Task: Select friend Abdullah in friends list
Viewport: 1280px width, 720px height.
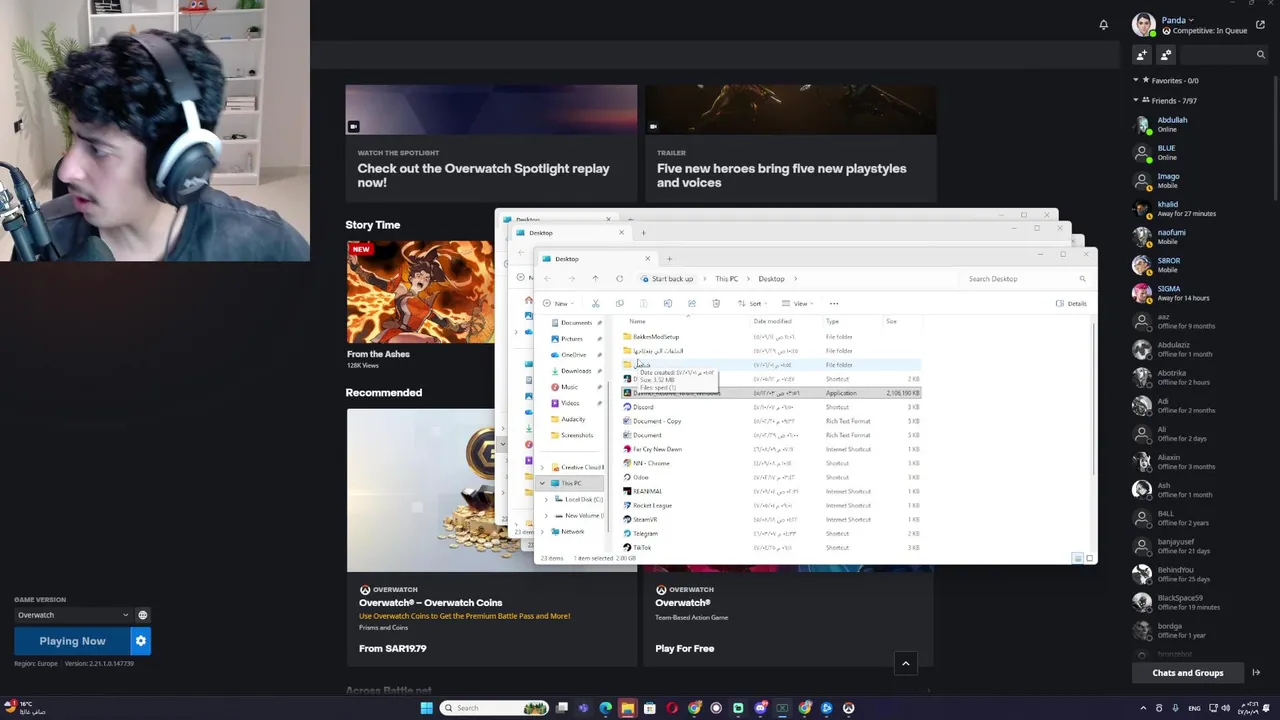Action: [x=1200, y=124]
